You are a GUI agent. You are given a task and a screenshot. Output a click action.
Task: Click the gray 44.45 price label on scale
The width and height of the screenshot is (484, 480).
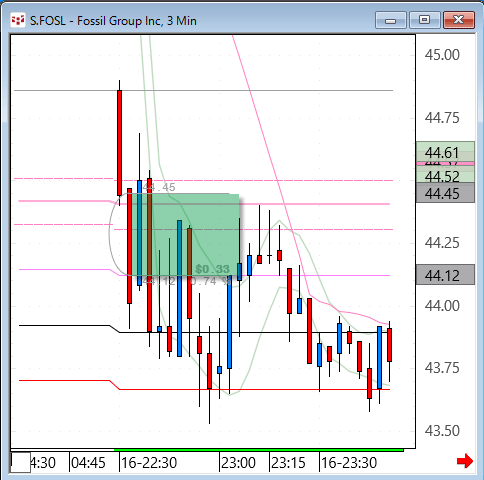445,193
